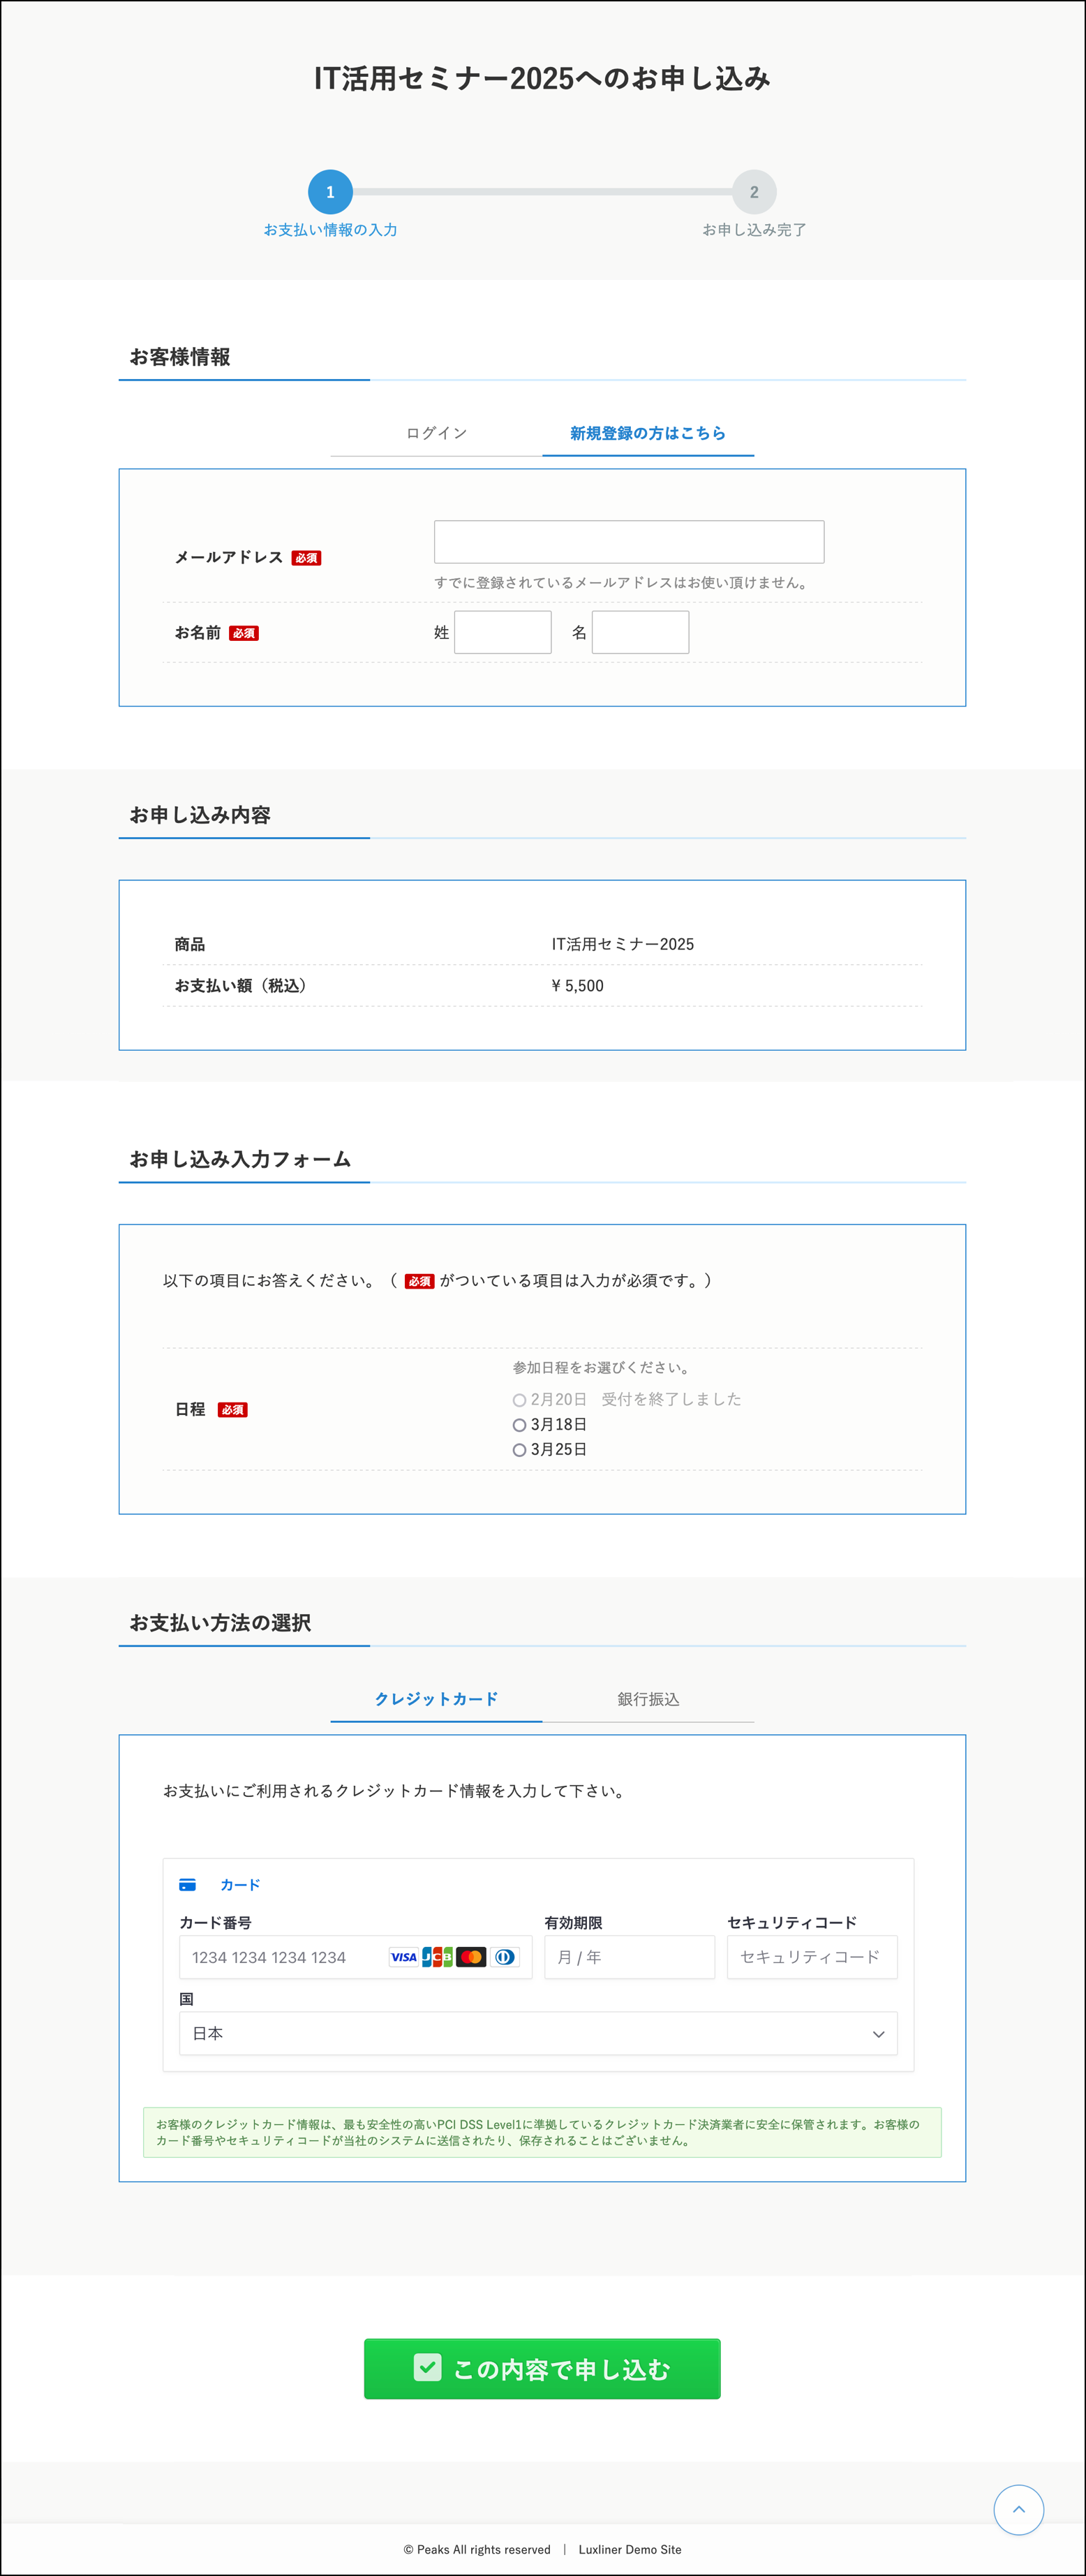Click the step 2 circle indicator
The image size is (1086, 2576).
click(x=754, y=192)
